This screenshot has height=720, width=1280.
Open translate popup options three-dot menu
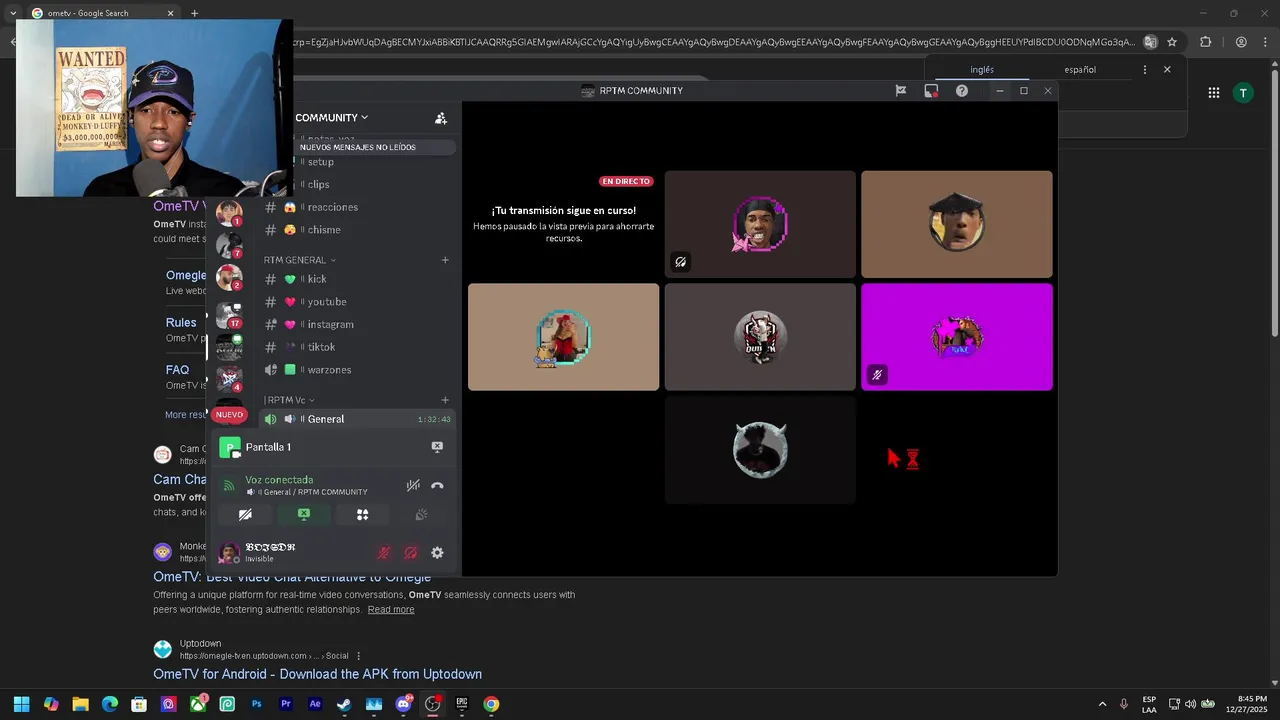(1145, 70)
